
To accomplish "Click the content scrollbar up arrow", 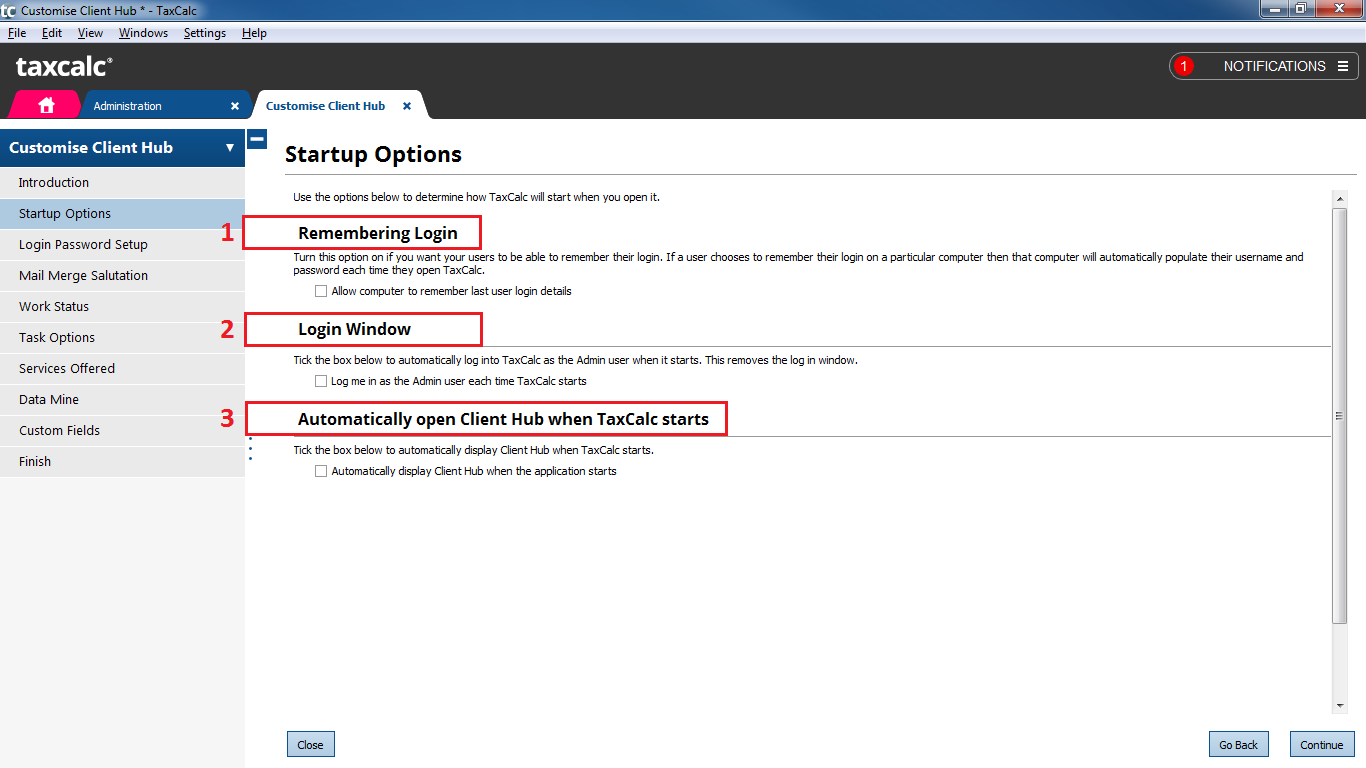I will [1340, 198].
